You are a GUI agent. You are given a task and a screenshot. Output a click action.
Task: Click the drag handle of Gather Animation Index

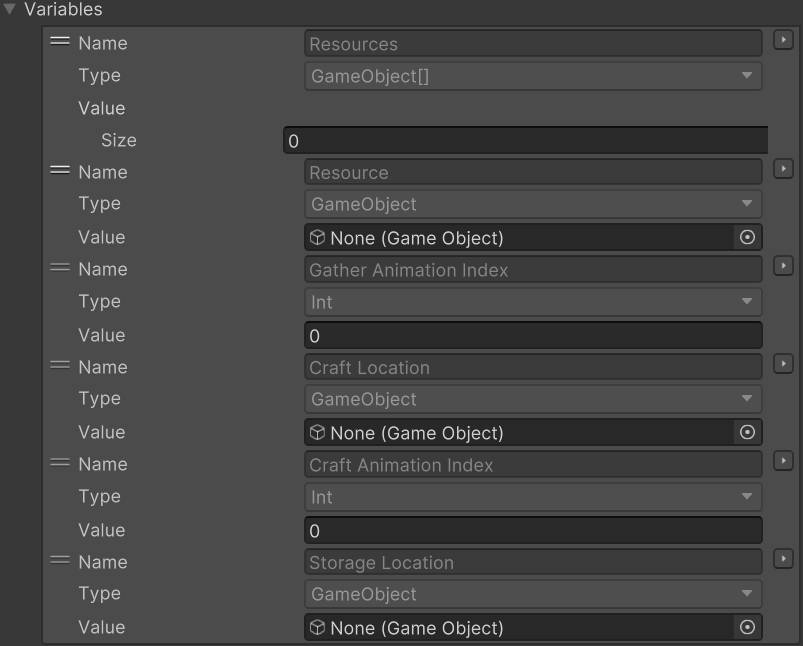click(x=60, y=269)
